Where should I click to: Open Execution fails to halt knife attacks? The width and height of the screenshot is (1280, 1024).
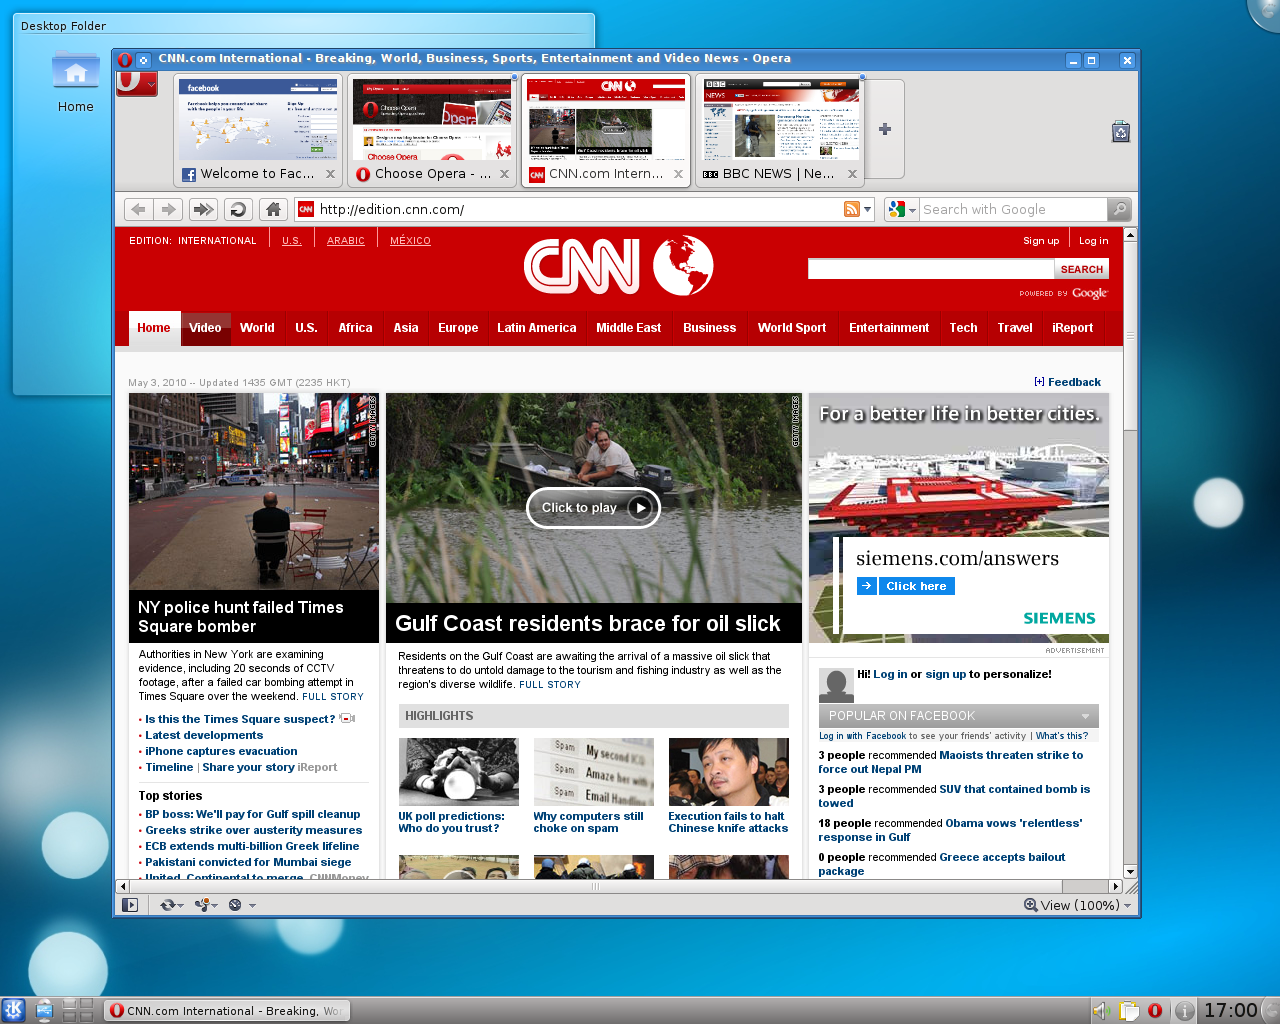tap(728, 822)
